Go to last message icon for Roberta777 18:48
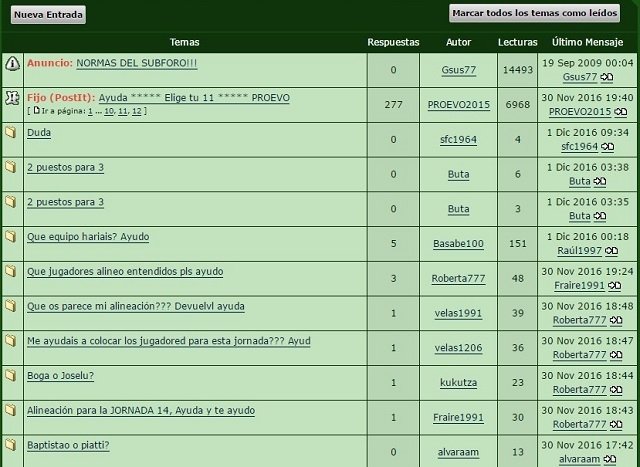640x467 pixels. pyautogui.click(x=616, y=320)
